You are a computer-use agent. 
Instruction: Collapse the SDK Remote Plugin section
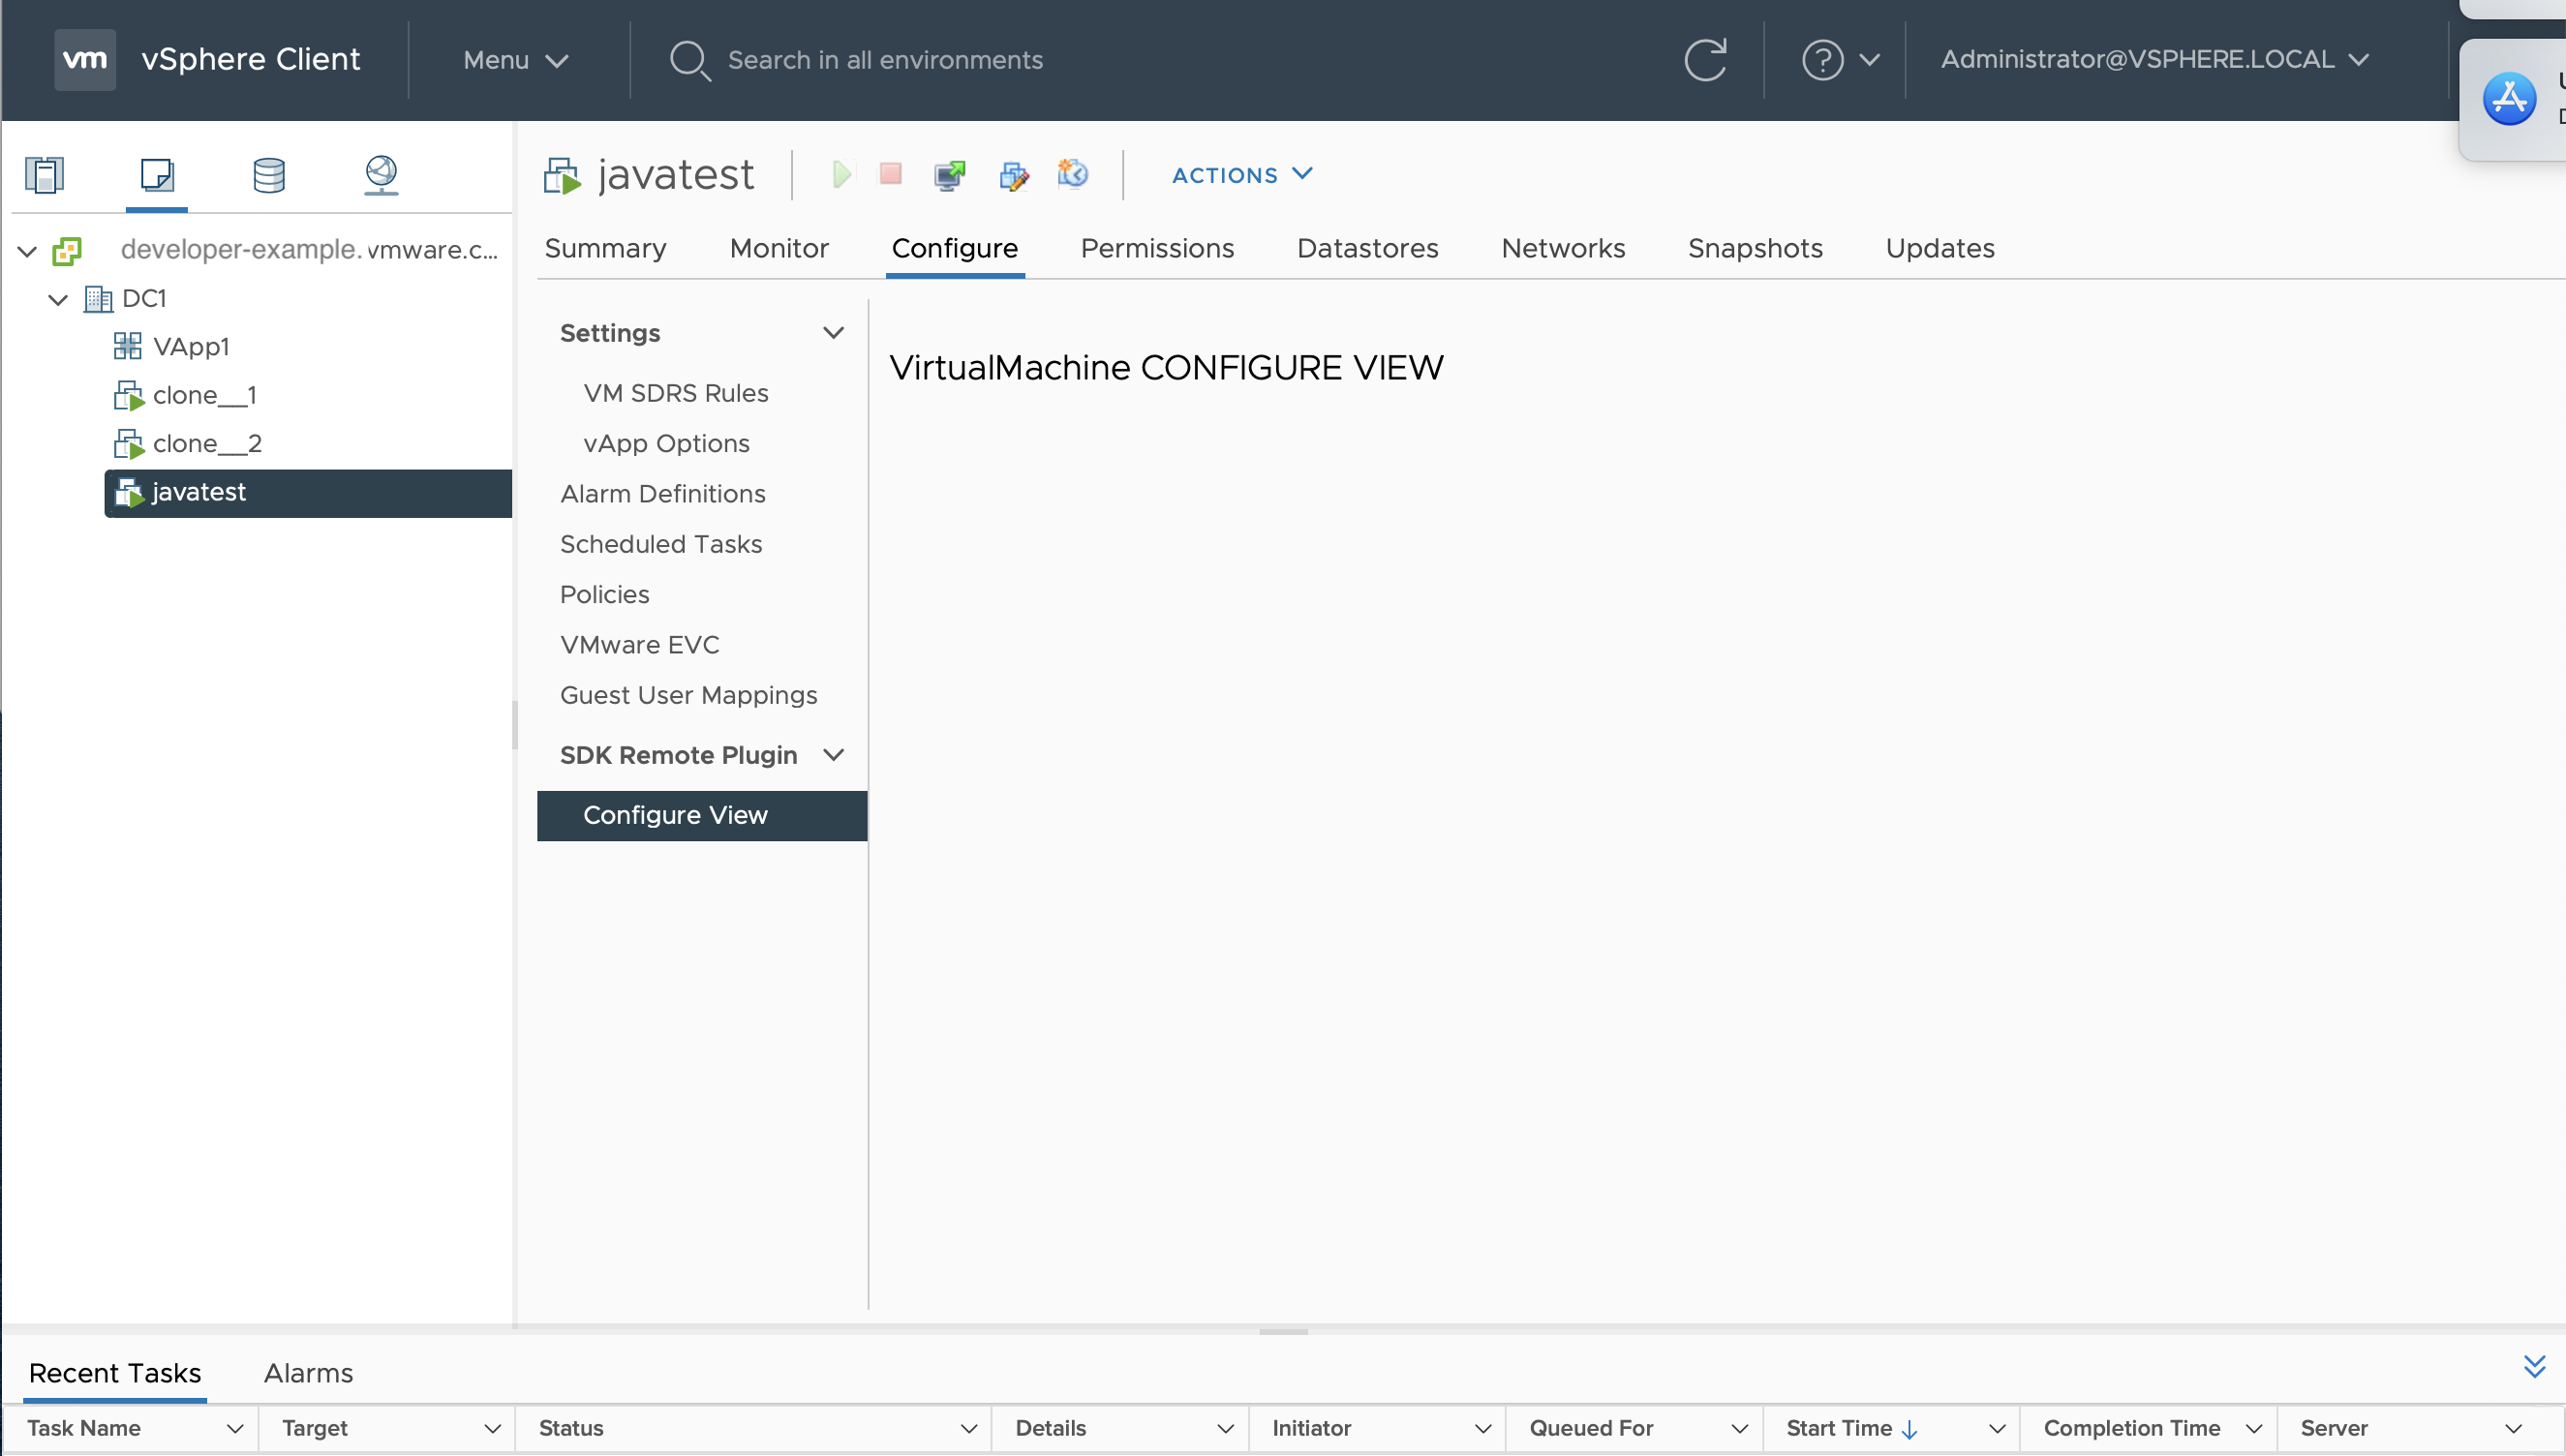(832, 755)
